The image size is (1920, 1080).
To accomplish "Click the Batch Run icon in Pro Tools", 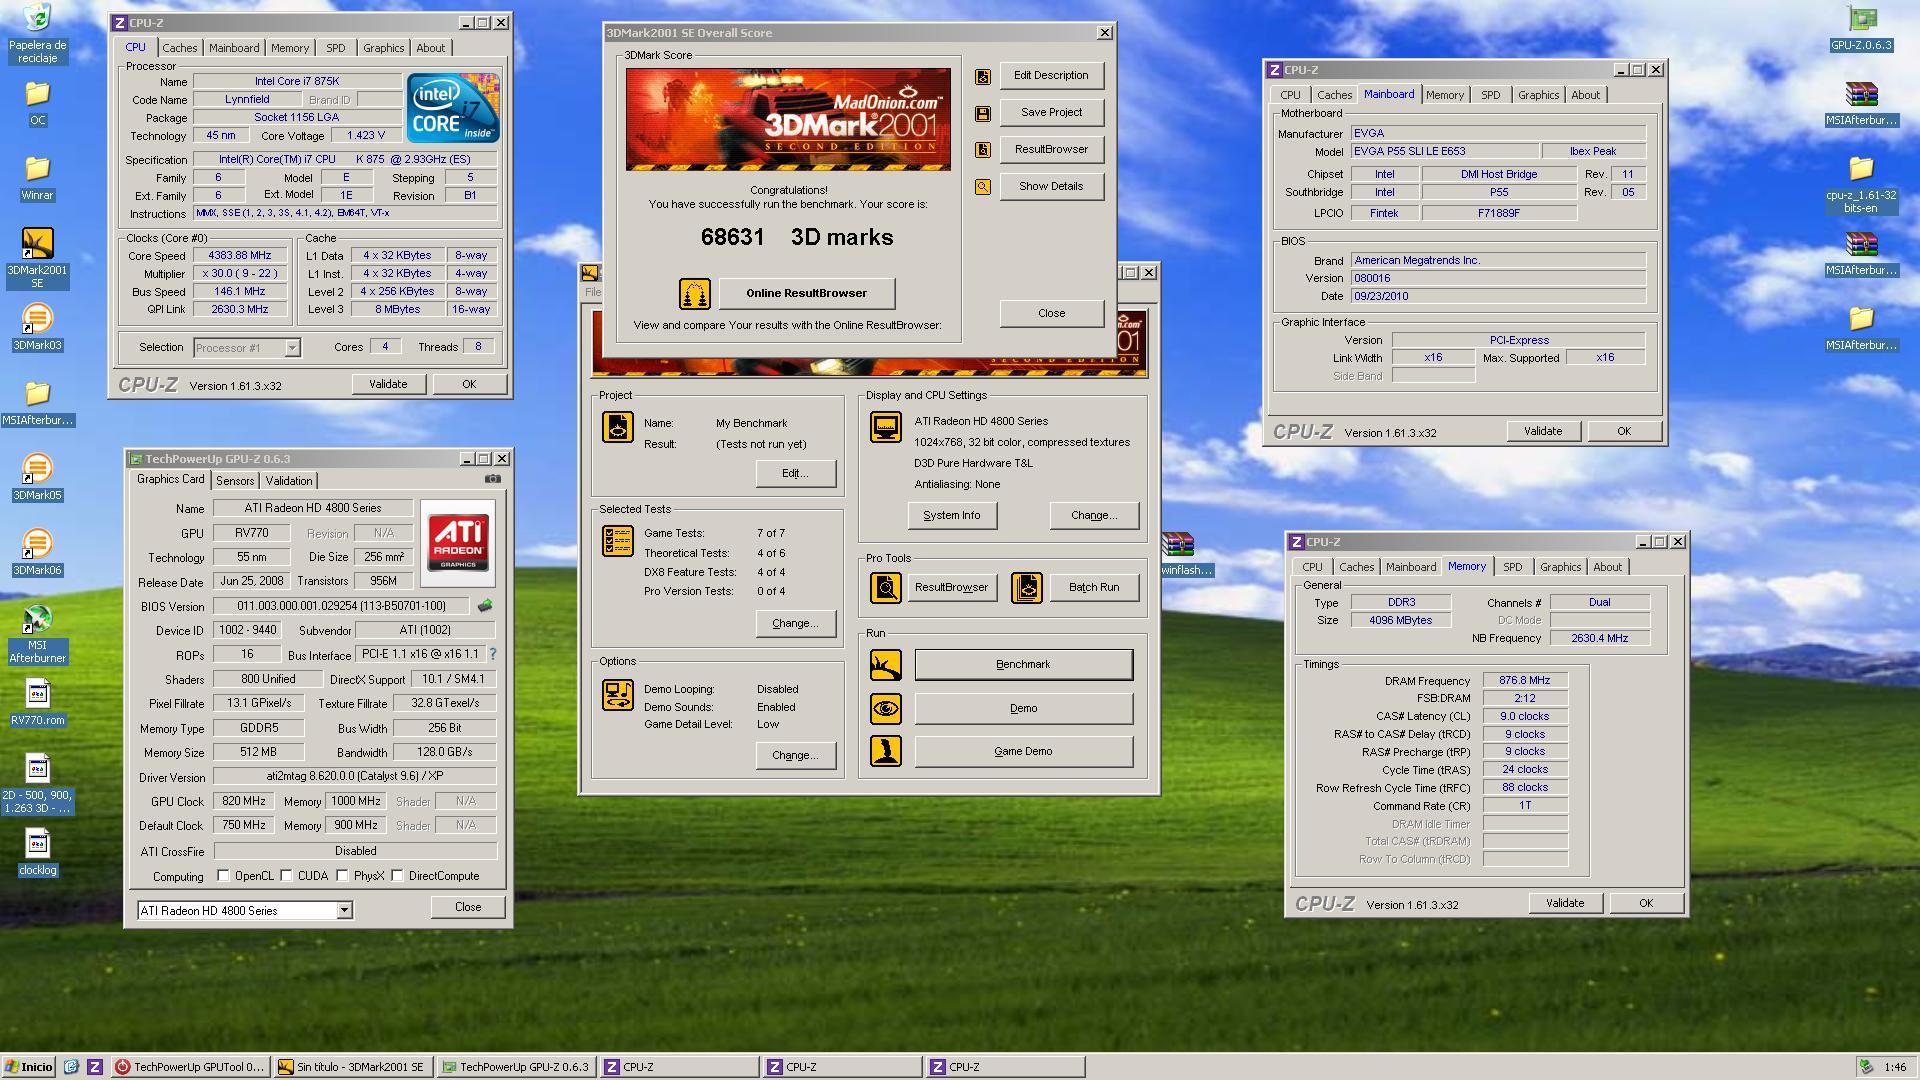I will point(1027,588).
